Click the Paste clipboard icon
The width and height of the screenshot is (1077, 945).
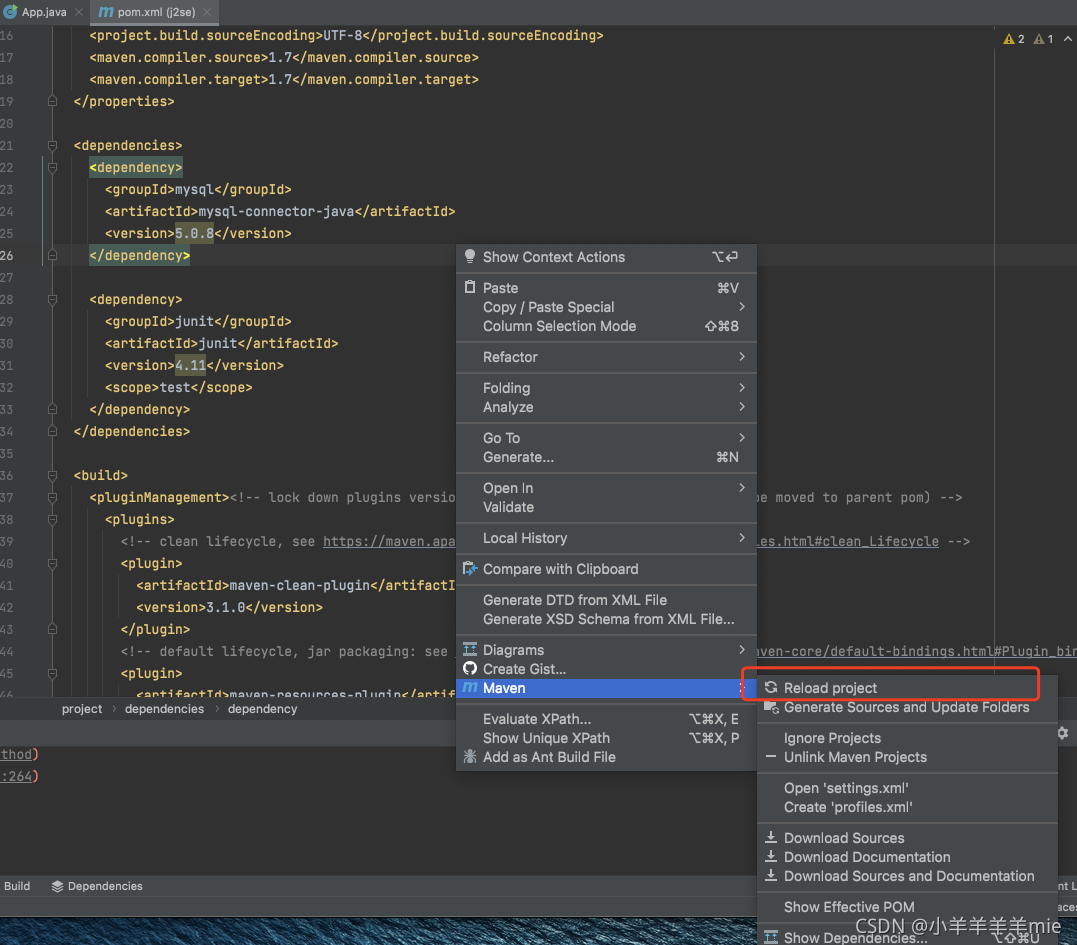click(470, 287)
